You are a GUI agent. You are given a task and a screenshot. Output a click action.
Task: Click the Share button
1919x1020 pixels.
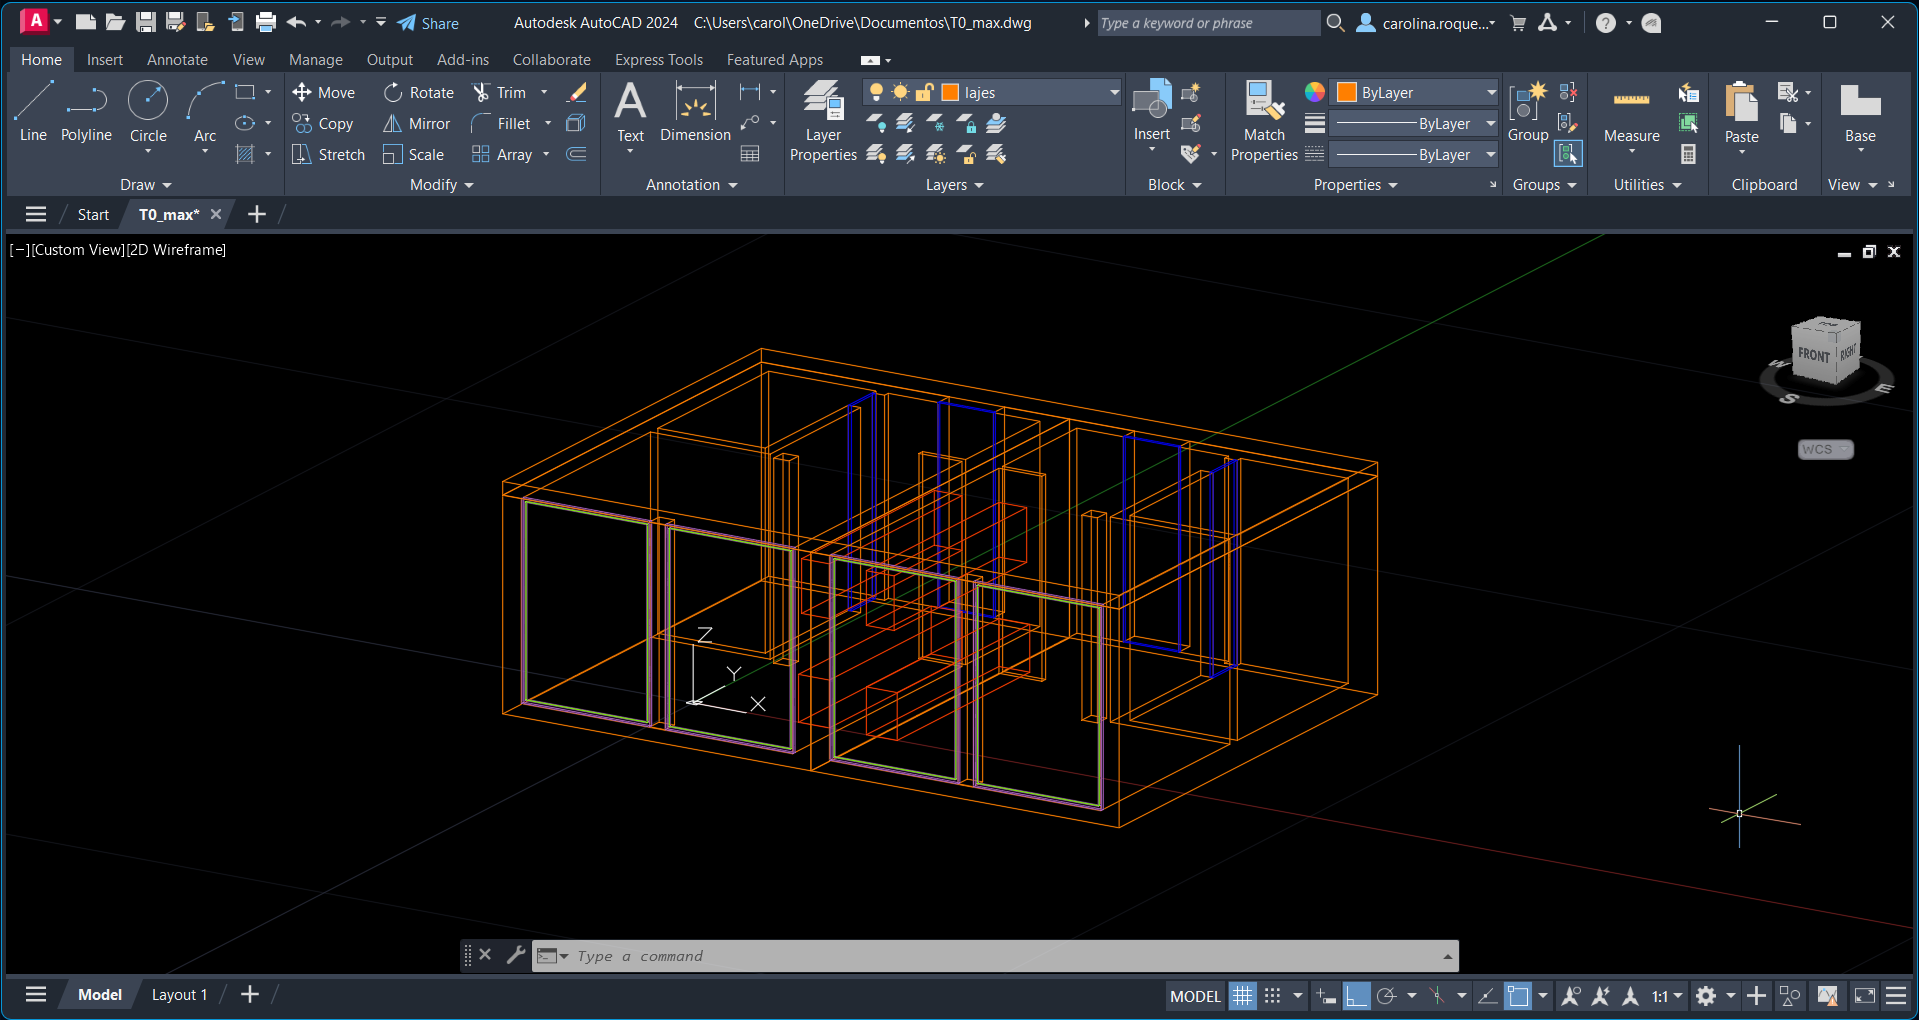pos(428,23)
